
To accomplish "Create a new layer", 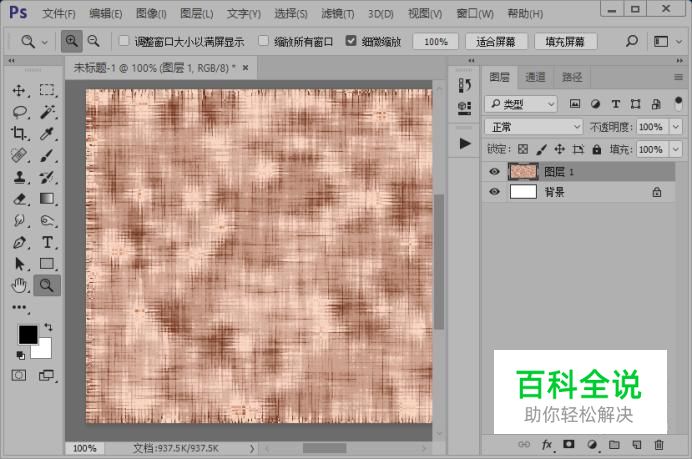I will pos(637,444).
